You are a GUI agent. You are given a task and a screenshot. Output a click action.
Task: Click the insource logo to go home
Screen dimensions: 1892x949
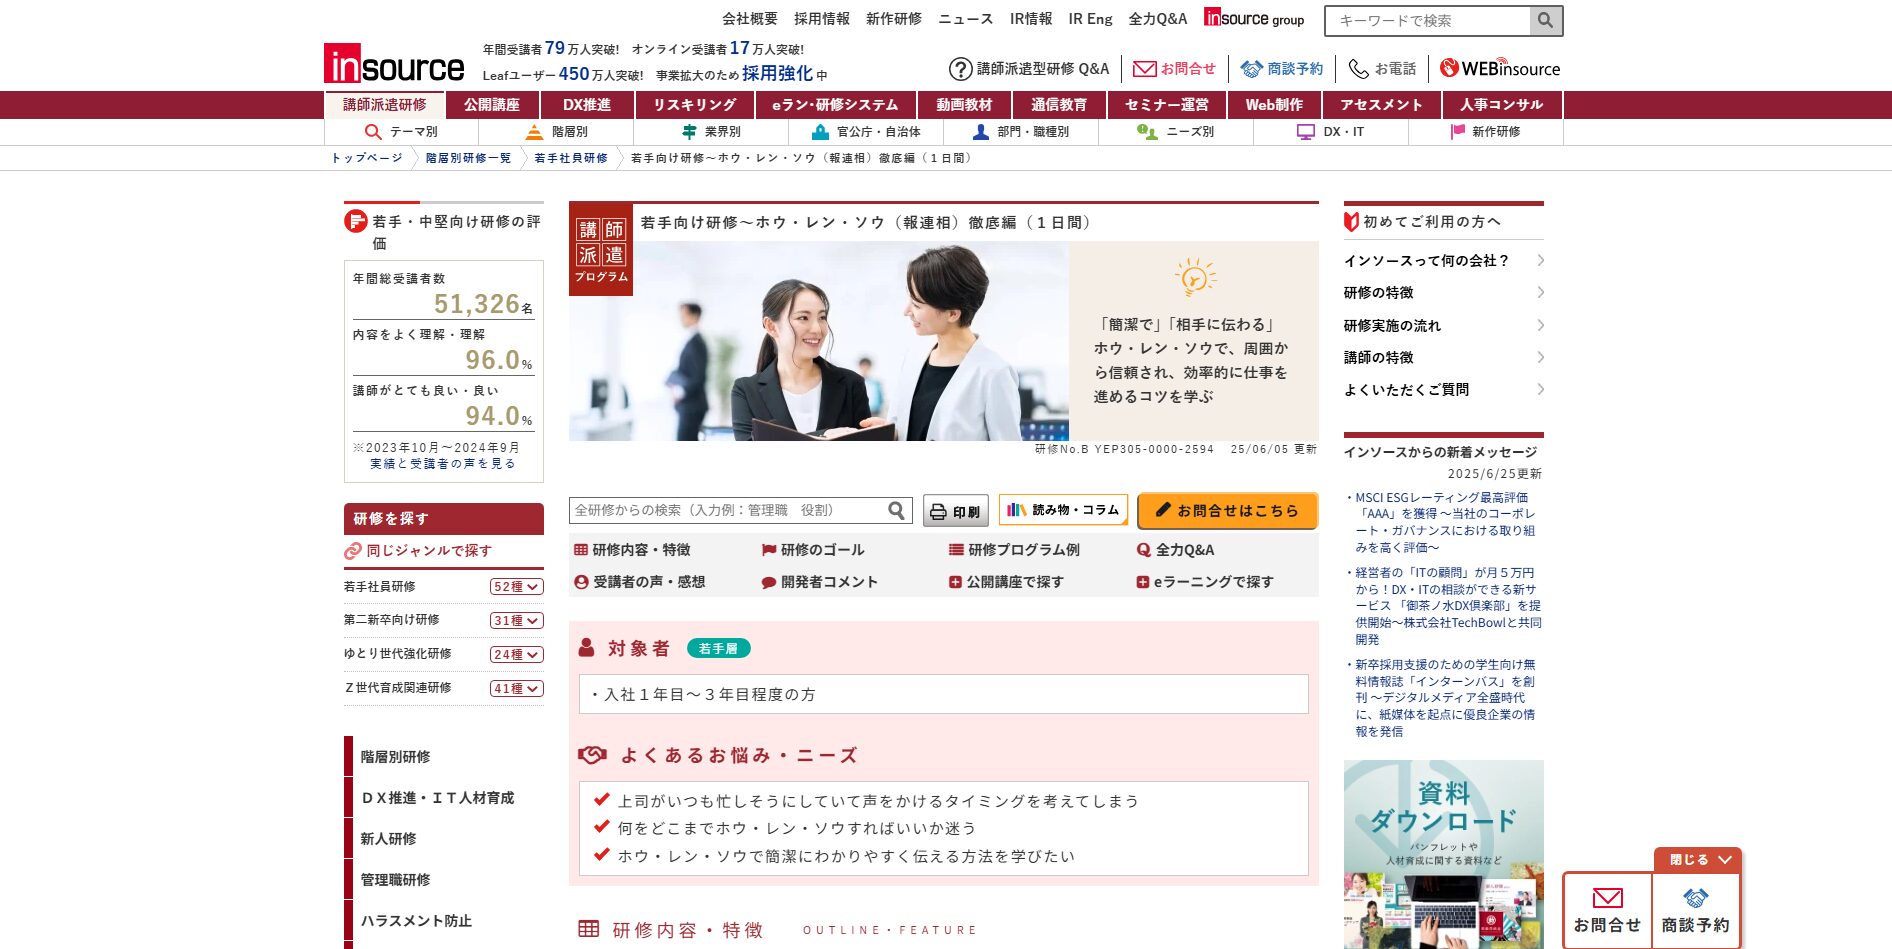pyautogui.click(x=394, y=64)
